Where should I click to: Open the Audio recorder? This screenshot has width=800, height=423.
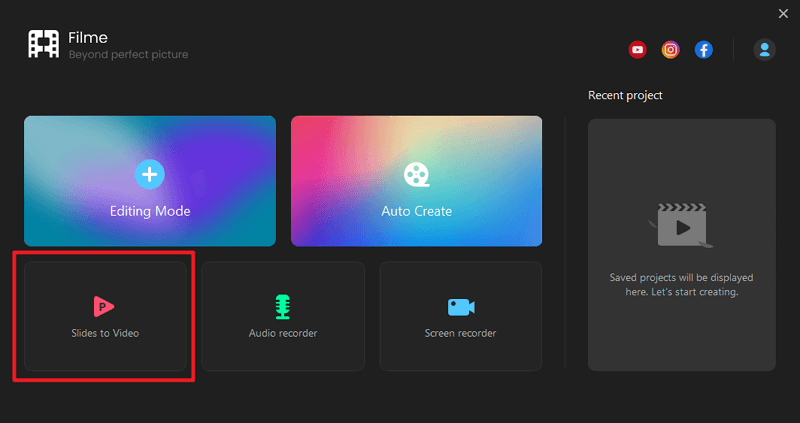click(283, 316)
